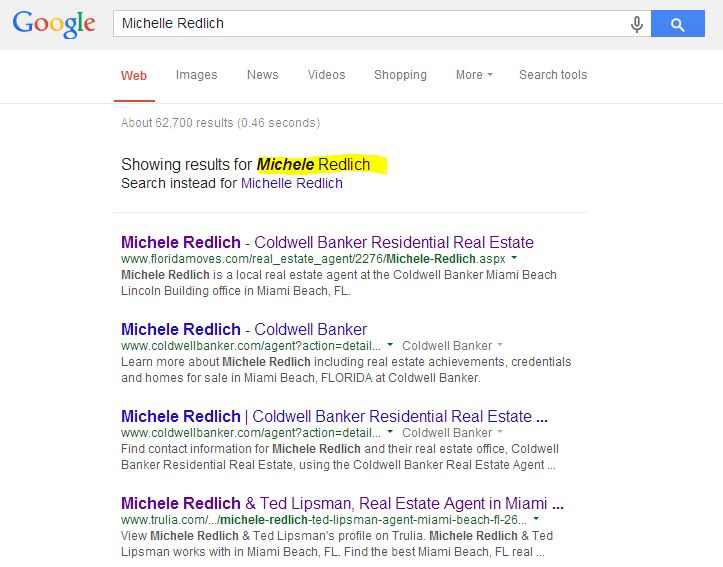Expand the second result's URL dropdown arrow
Viewport: 723px width, 567px height.
click(x=390, y=346)
